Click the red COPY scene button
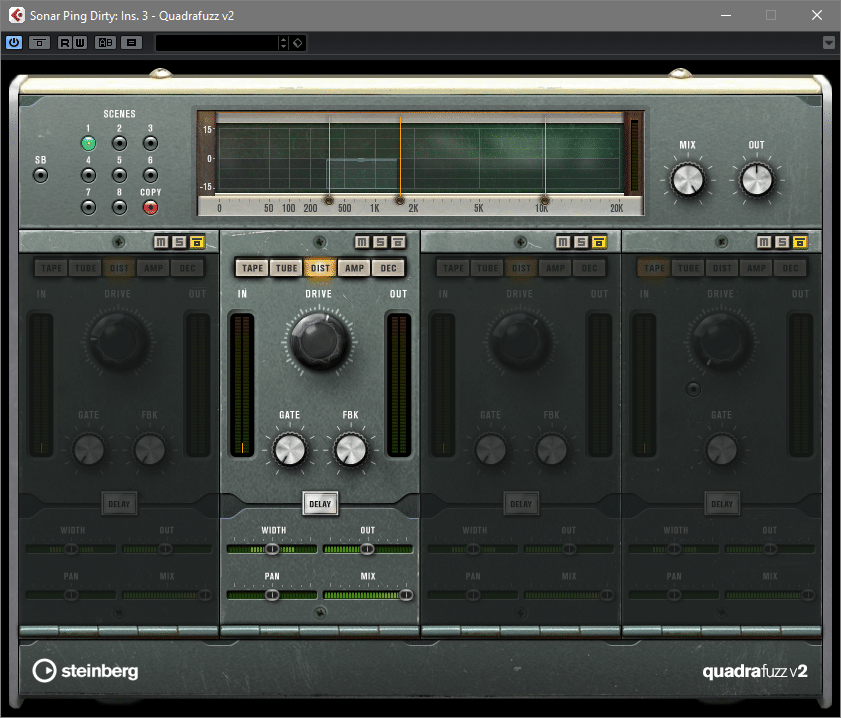 [151, 207]
